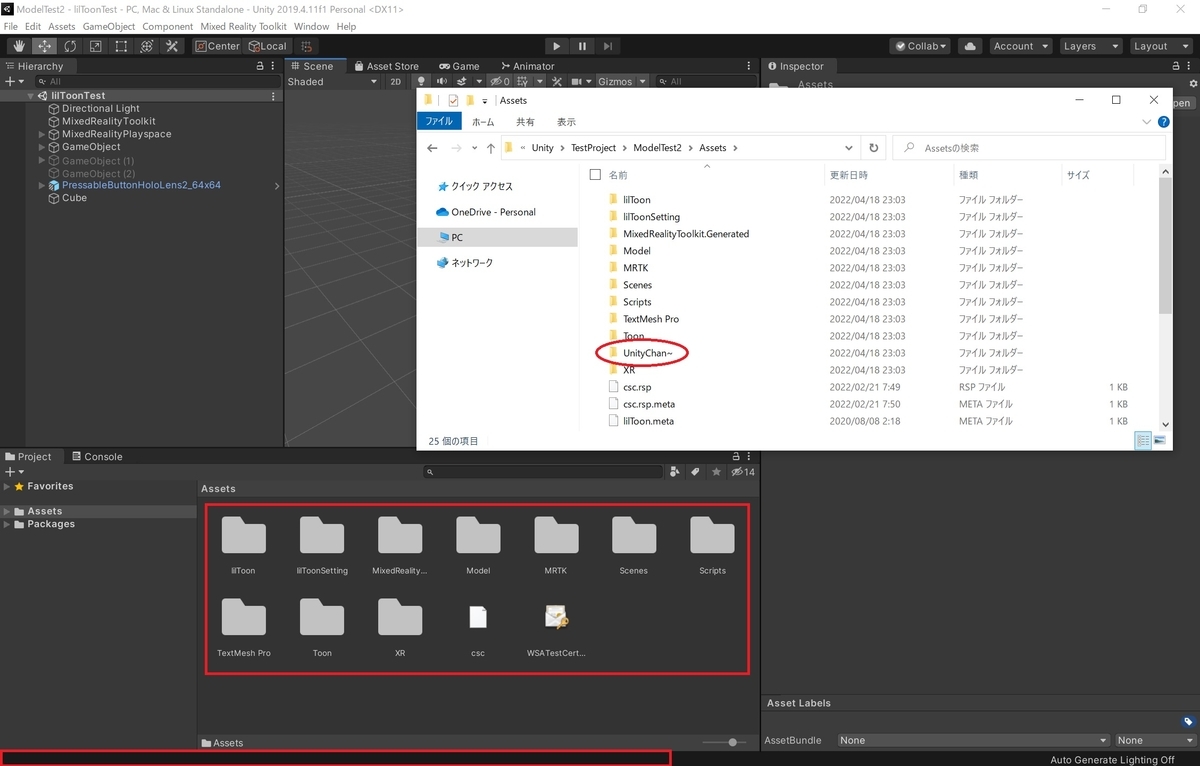The image size is (1200, 766).
Task: Expand PressableButtonHoloLens2_64x64 object
Action: pyautogui.click(x=42, y=185)
